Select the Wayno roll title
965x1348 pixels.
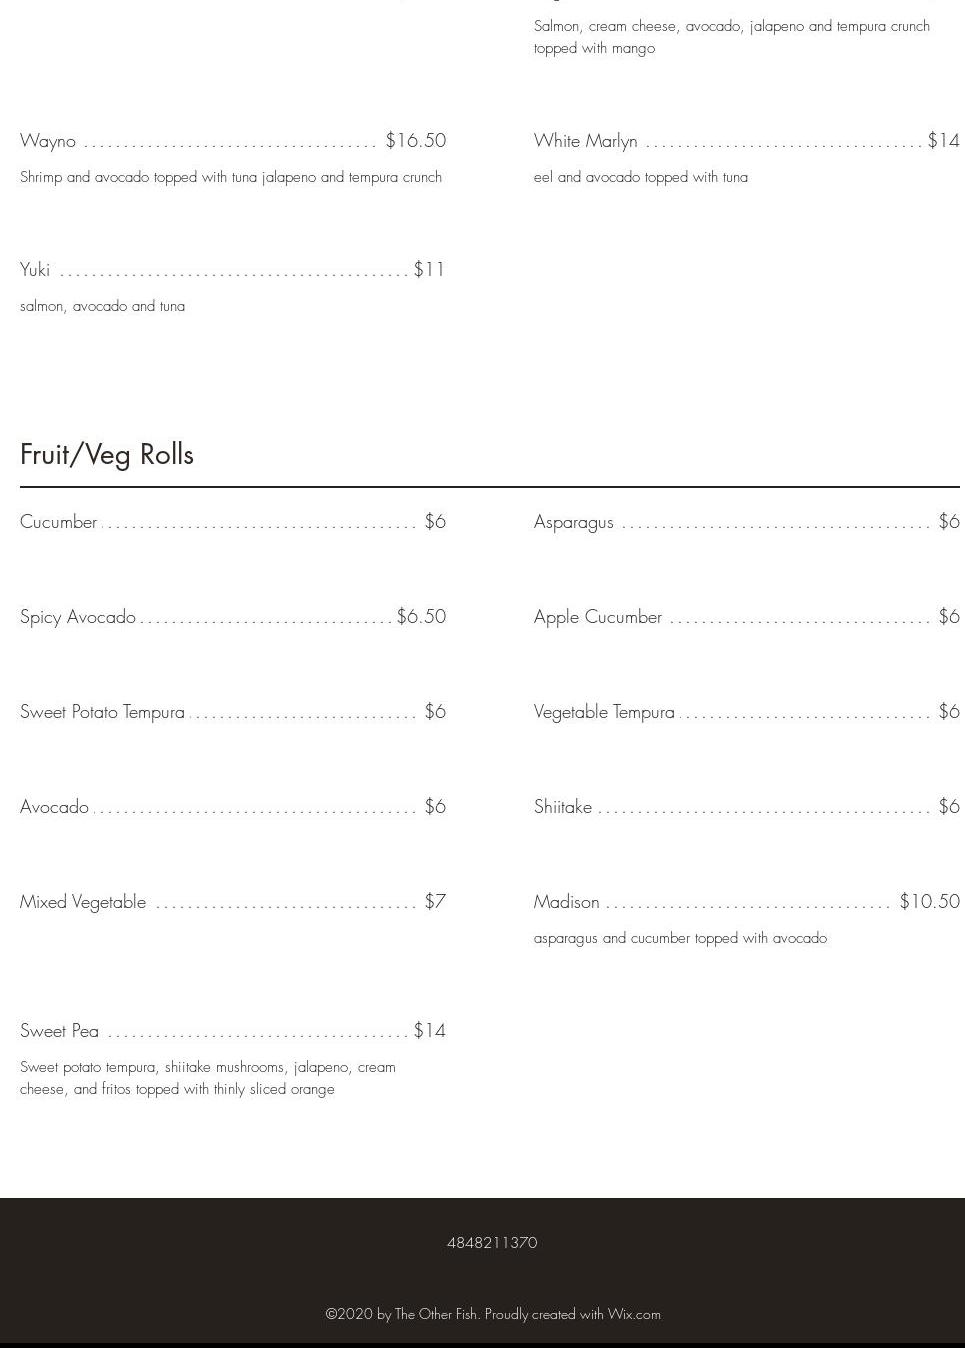pyautogui.click(x=48, y=141)
